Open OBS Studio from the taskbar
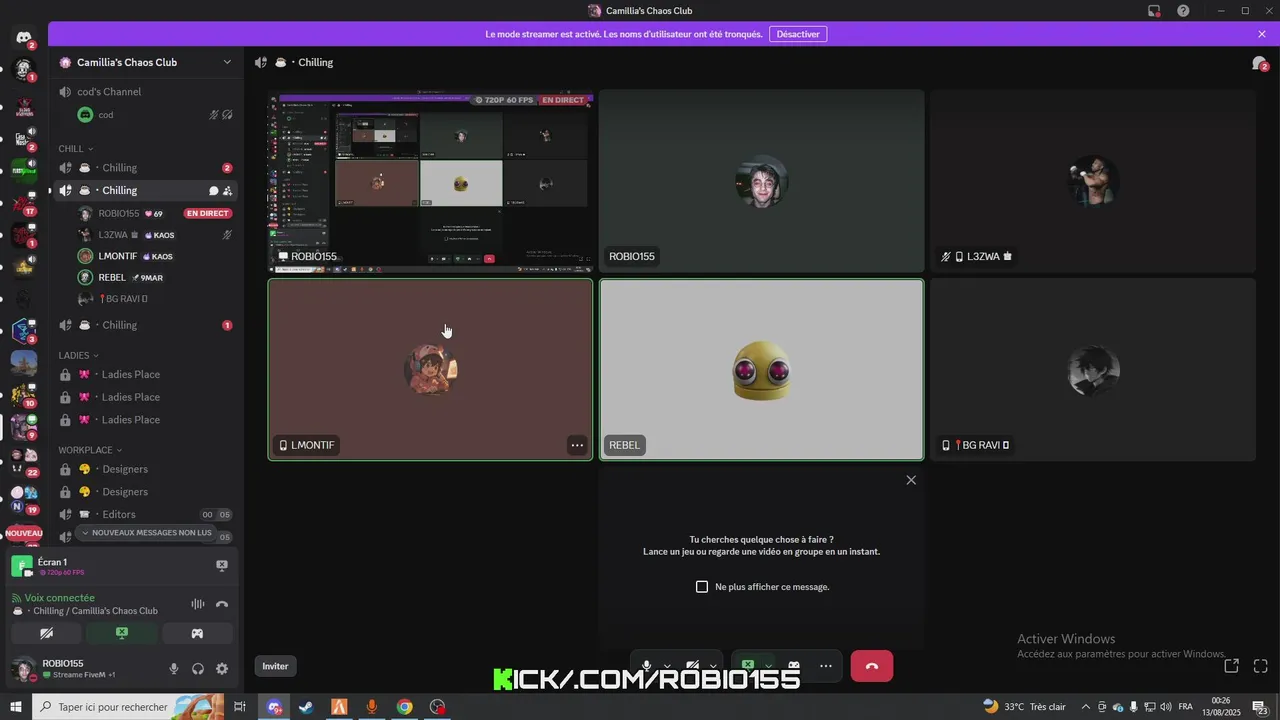This screenshot has height=720, width=1280. [437, 707]
